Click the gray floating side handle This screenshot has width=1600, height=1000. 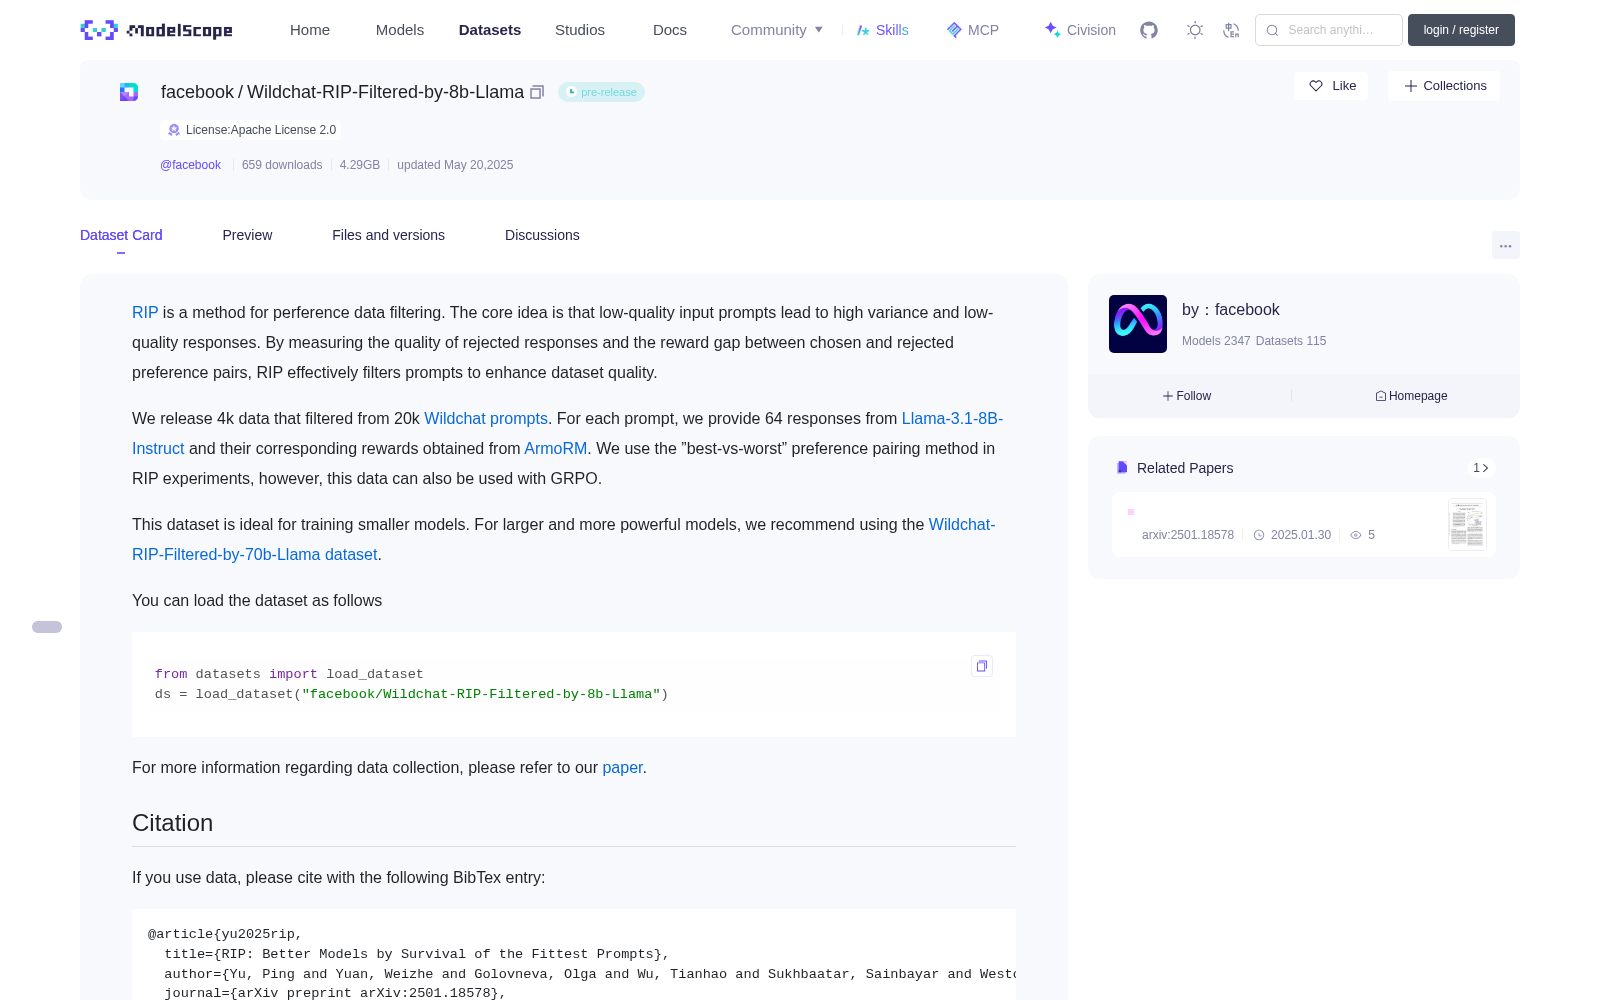click(x=47, y=627)
